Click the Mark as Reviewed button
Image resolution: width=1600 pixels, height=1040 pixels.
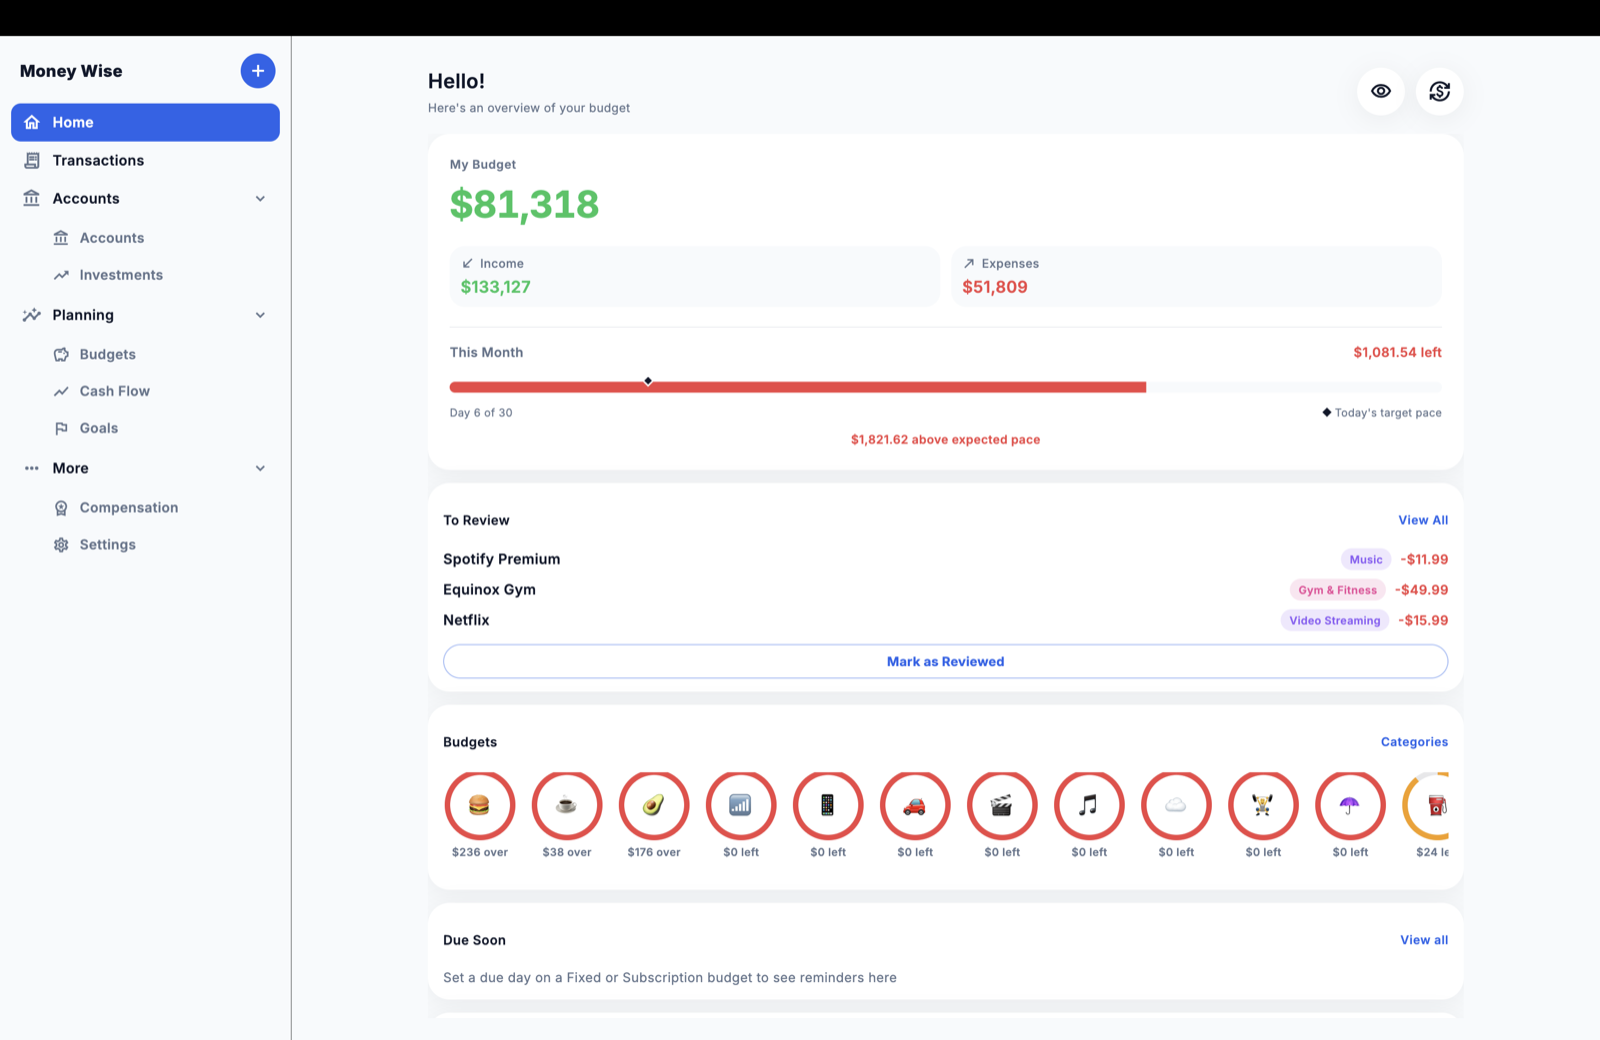(x=945, y=661)
